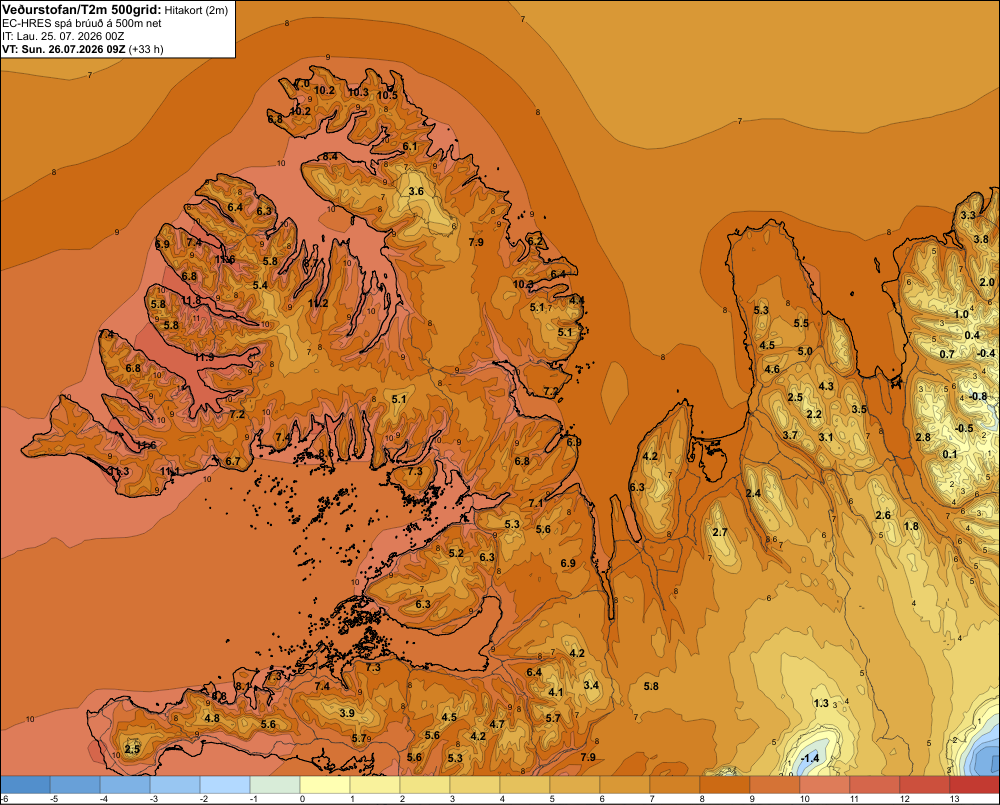
Task: Select the 2.7 temperature label
Action: (x=720, y=533)
